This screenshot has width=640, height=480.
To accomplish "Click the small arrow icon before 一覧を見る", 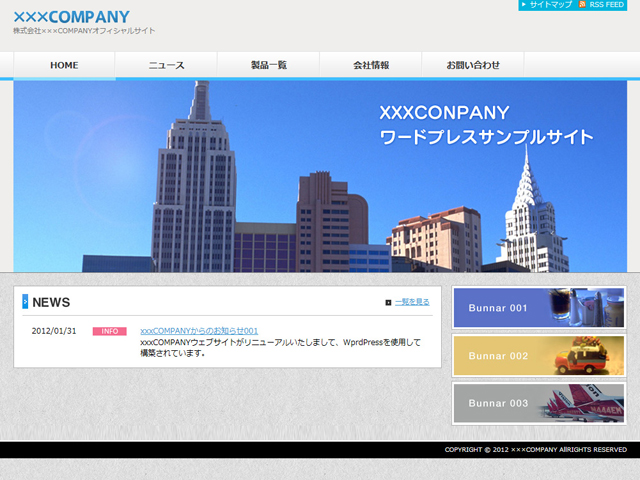I will pos(388,302).
